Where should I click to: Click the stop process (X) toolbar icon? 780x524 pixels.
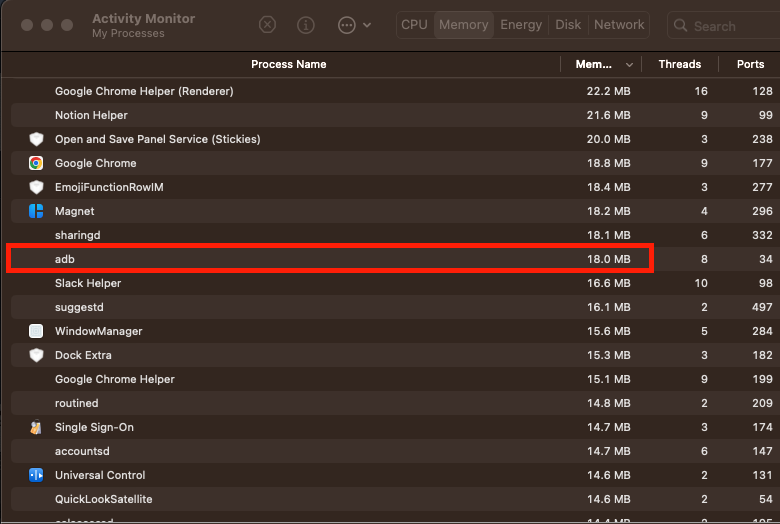[x=268, y=24]
